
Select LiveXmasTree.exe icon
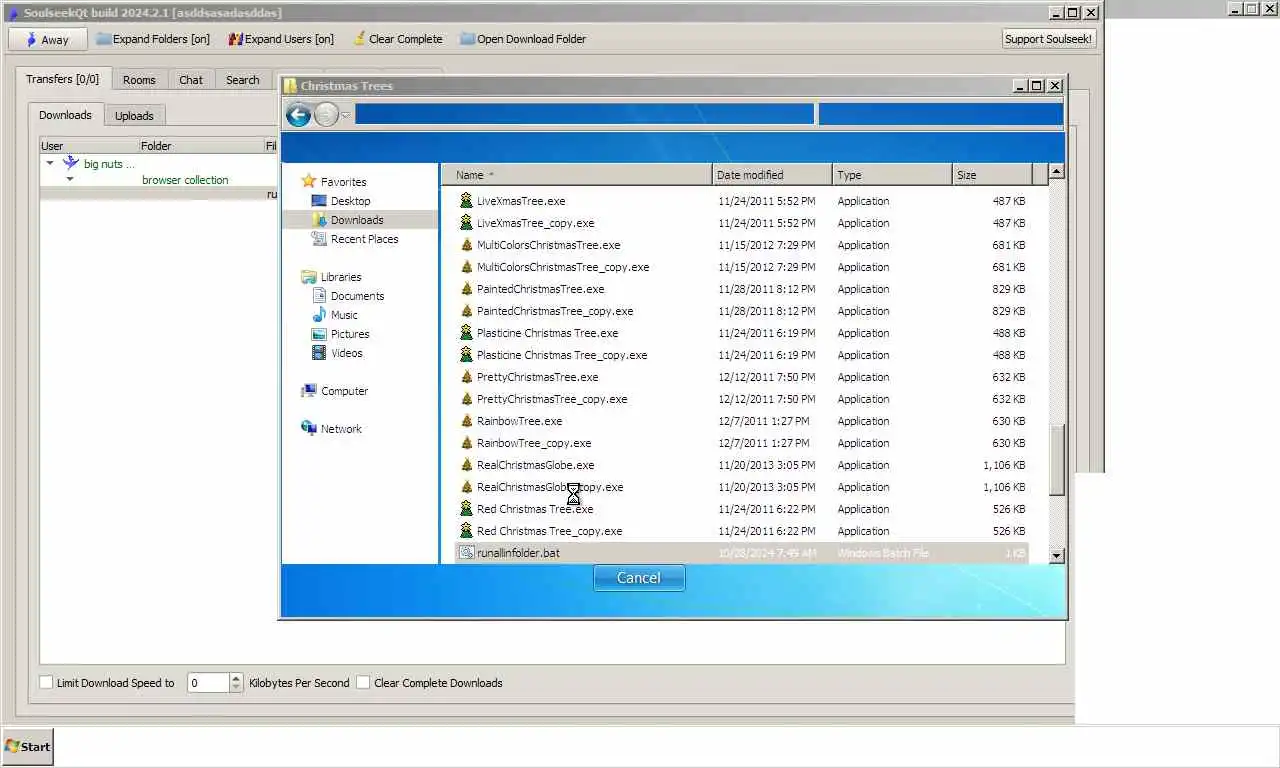point(466,201)
